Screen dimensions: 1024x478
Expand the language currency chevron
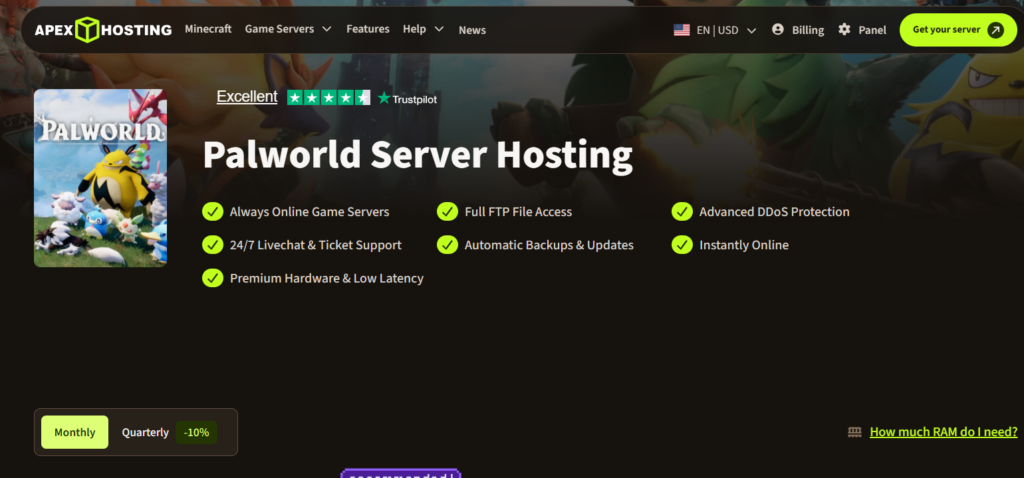pos(751,30)
